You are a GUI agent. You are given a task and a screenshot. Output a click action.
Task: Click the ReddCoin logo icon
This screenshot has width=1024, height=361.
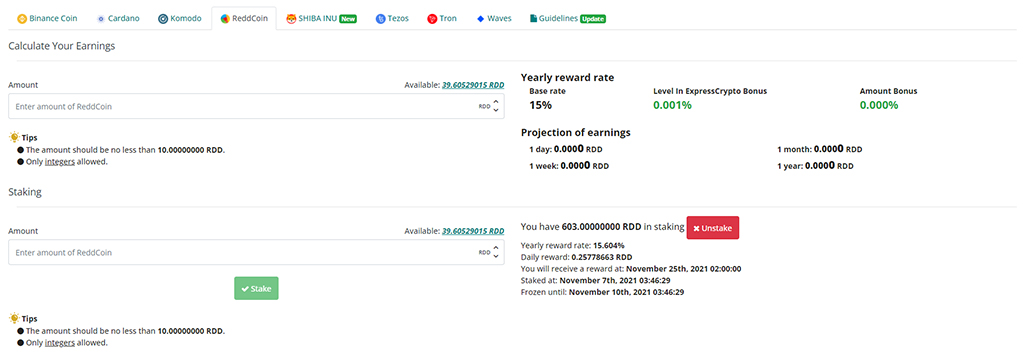(225, 19)
